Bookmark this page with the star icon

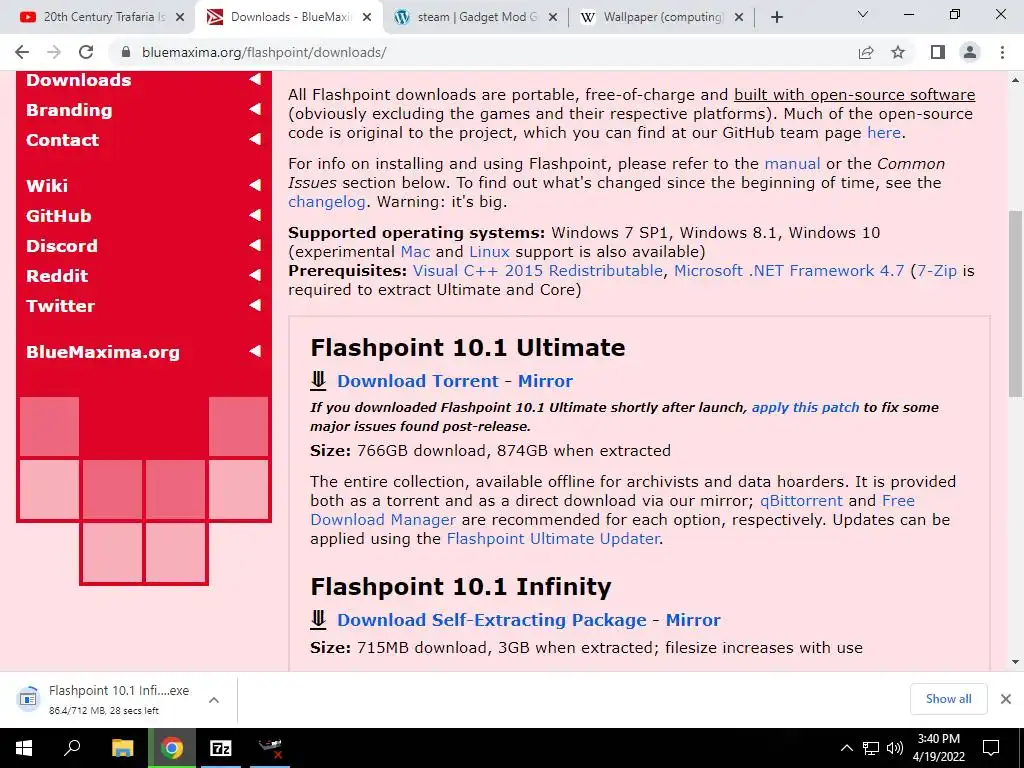click(898, 52)
